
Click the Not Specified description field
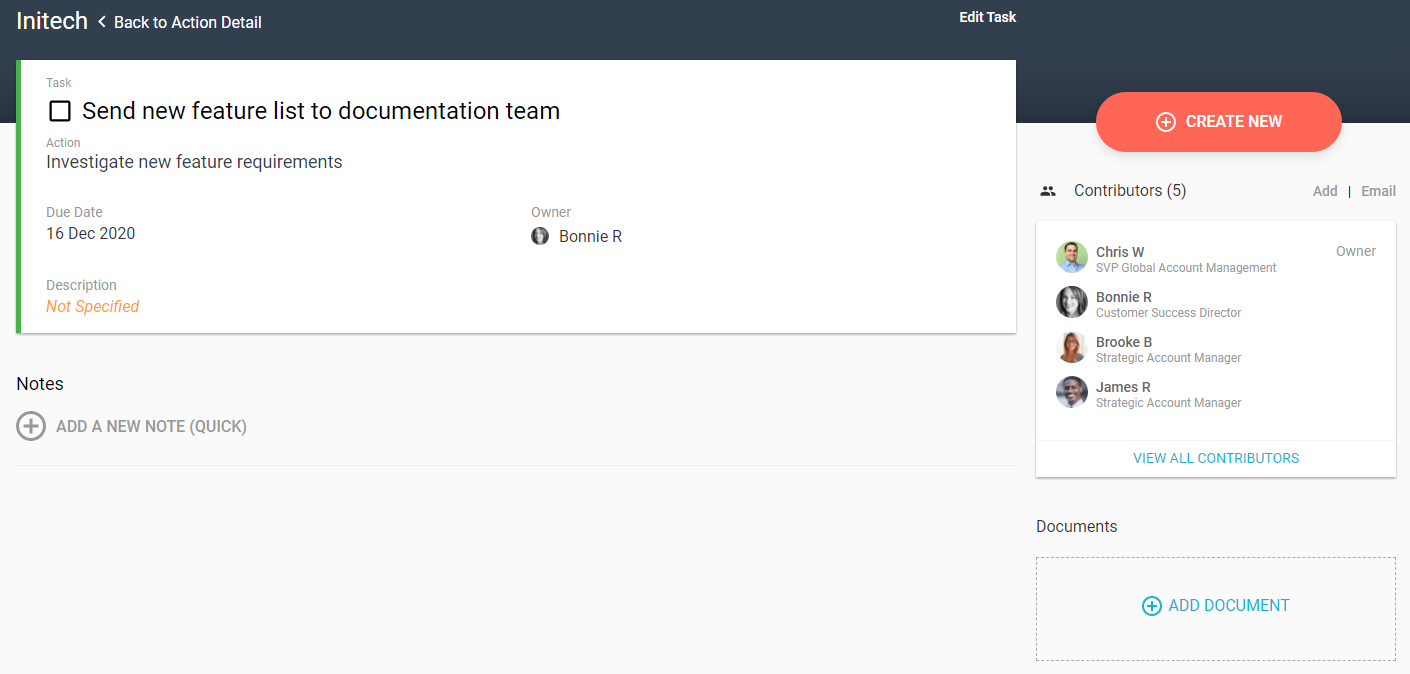(93, 307)
